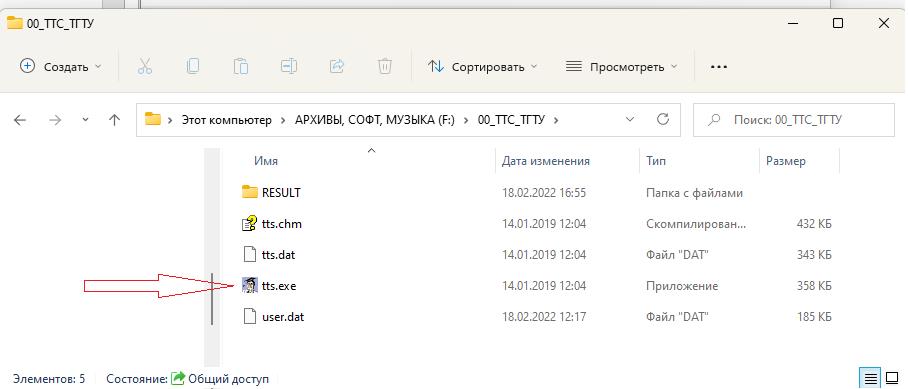Maximize the 00_ТТС_ТГТУ window
Screen dimensions: 908x389
(x=837, y=23)
